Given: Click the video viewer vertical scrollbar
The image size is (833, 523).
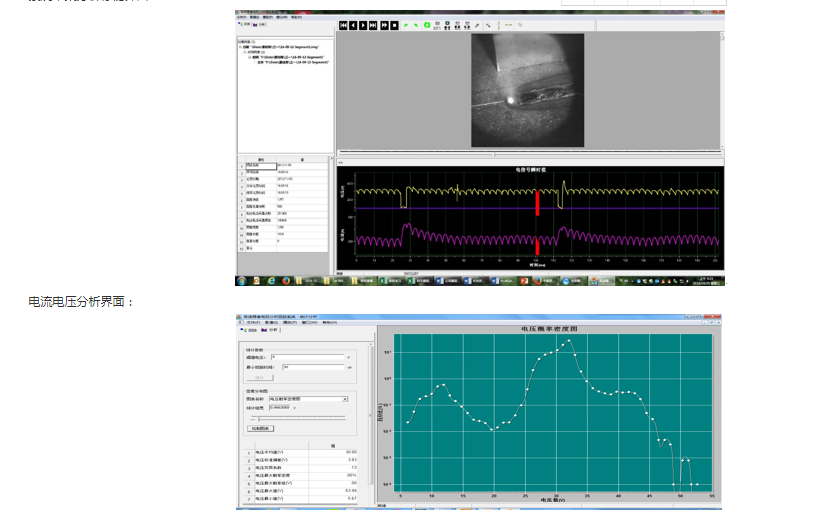Looking at the screenshot, I should point(722,90).
